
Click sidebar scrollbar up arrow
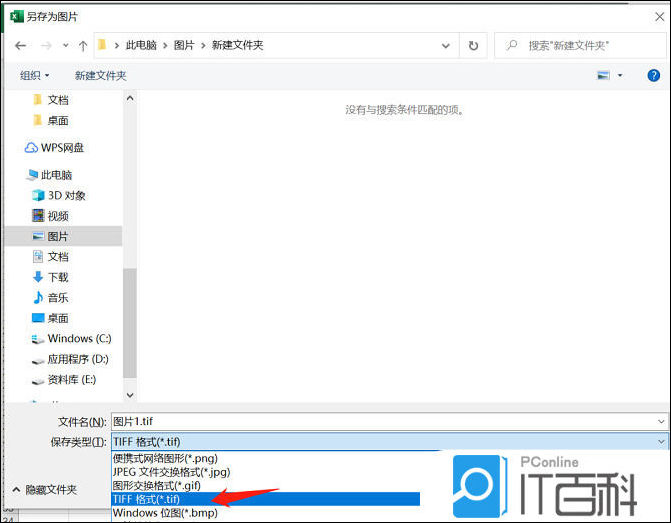(x=130, y=98)
